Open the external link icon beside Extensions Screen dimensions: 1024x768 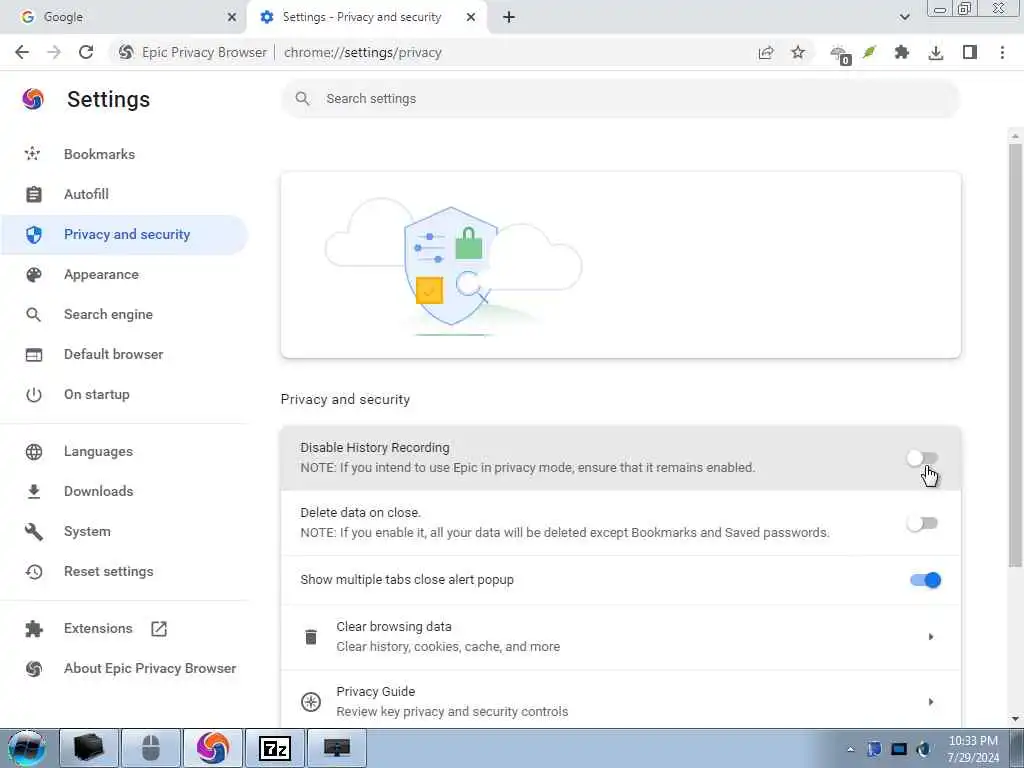[159, 629]
